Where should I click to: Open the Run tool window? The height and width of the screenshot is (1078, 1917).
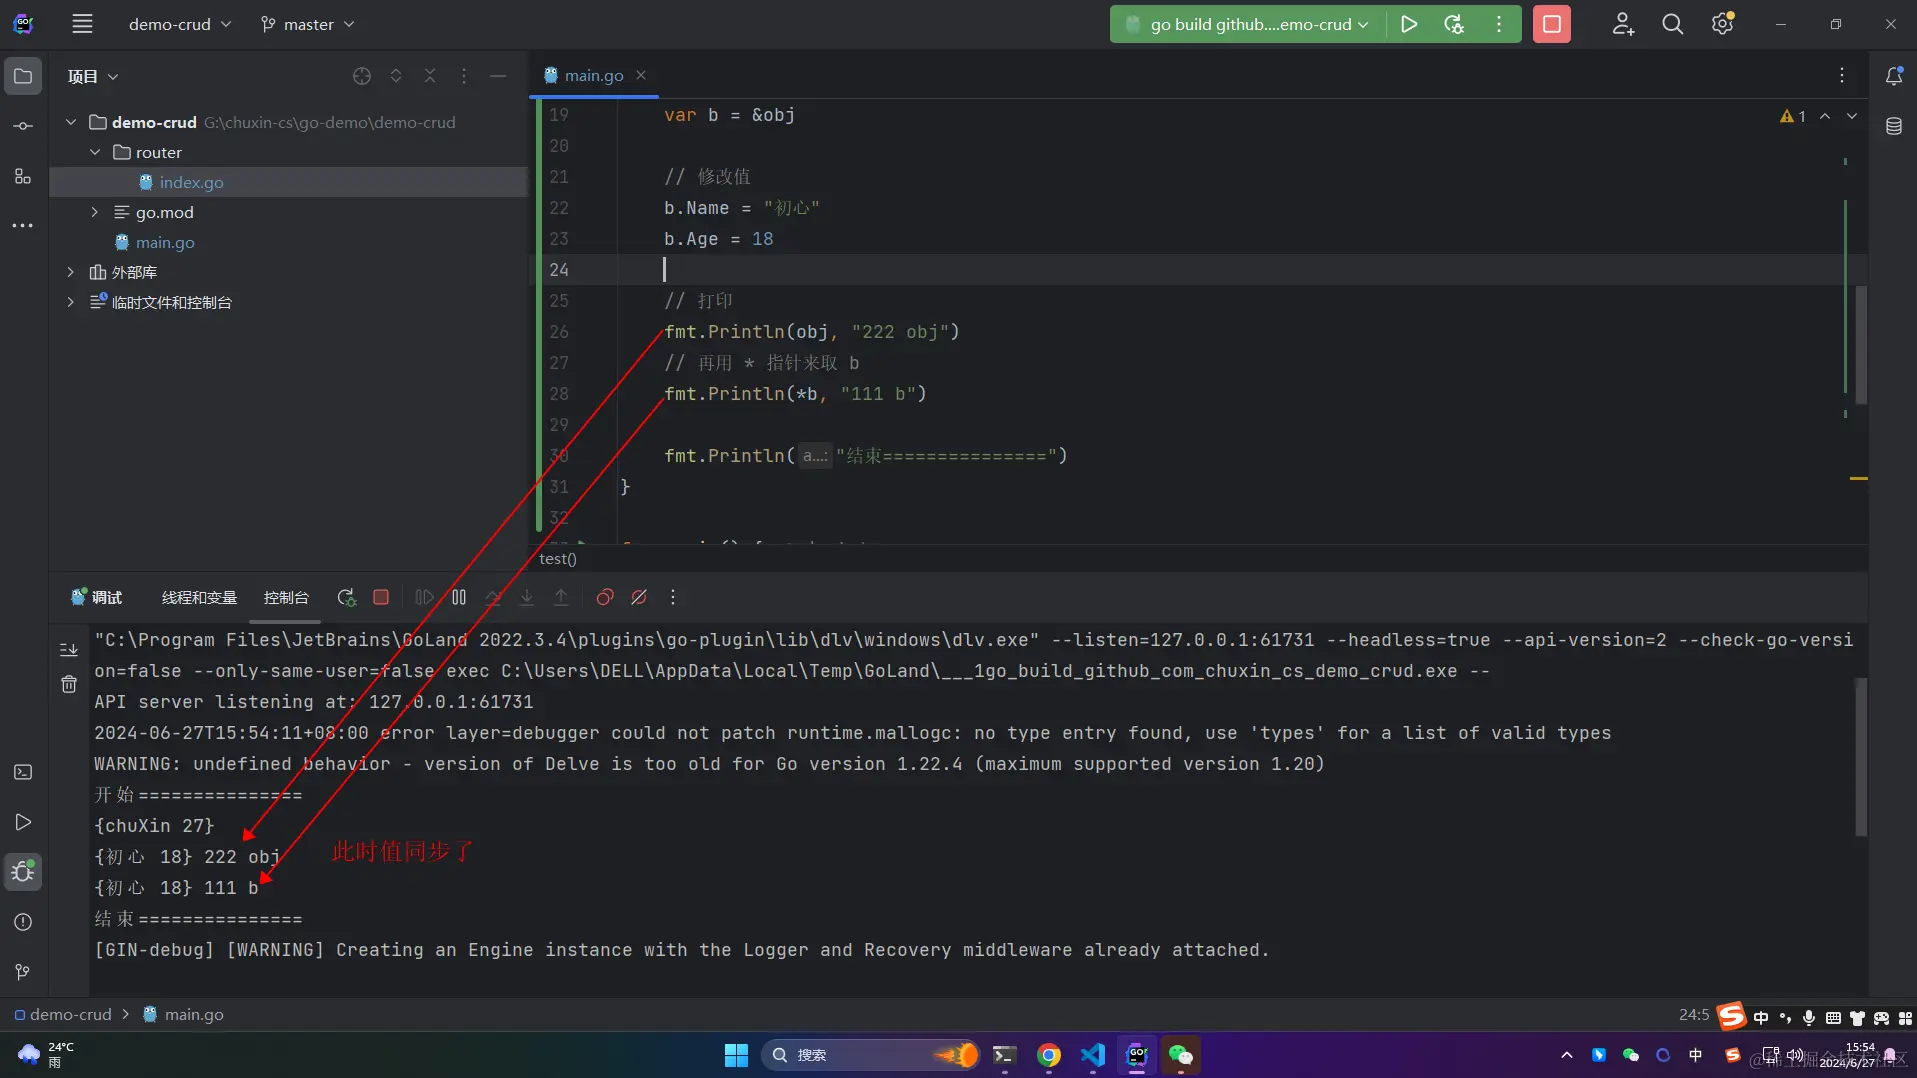pyautogui.click(x=23, y=822)
